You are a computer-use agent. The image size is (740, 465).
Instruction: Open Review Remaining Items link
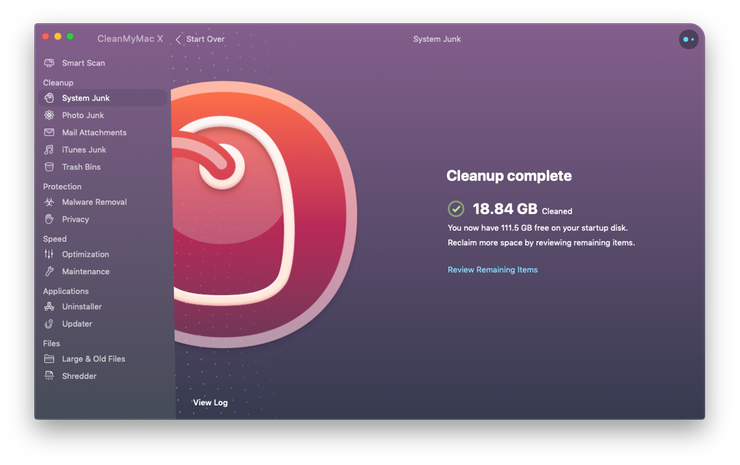(492, 270)
